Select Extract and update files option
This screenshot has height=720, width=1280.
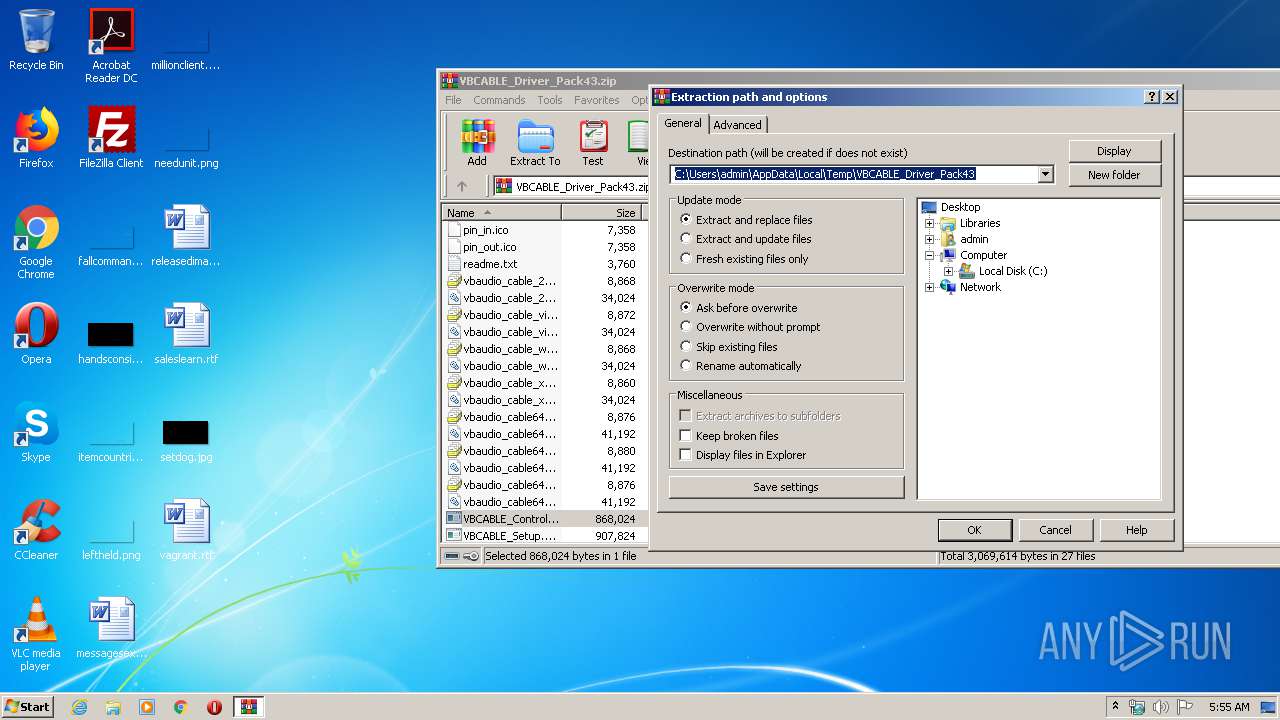[745, 239]
